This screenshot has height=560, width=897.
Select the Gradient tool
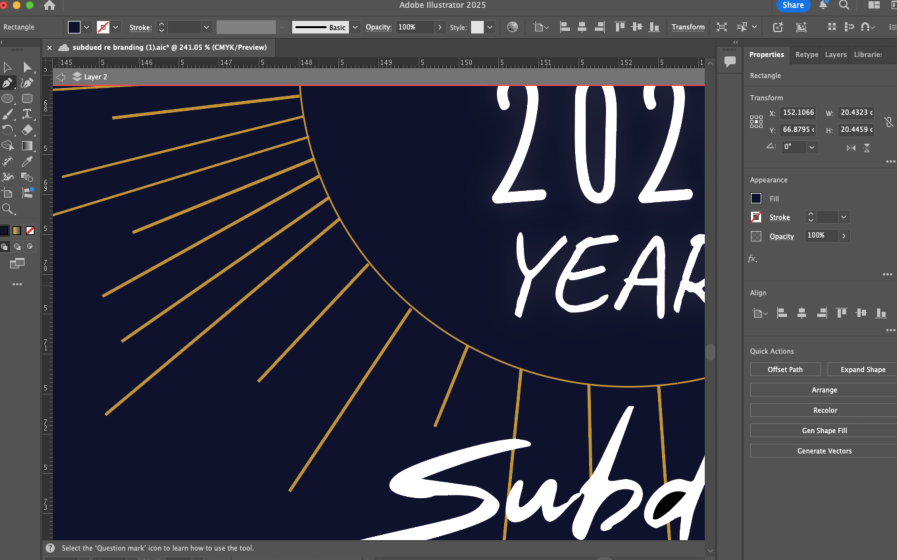[27, 146]
